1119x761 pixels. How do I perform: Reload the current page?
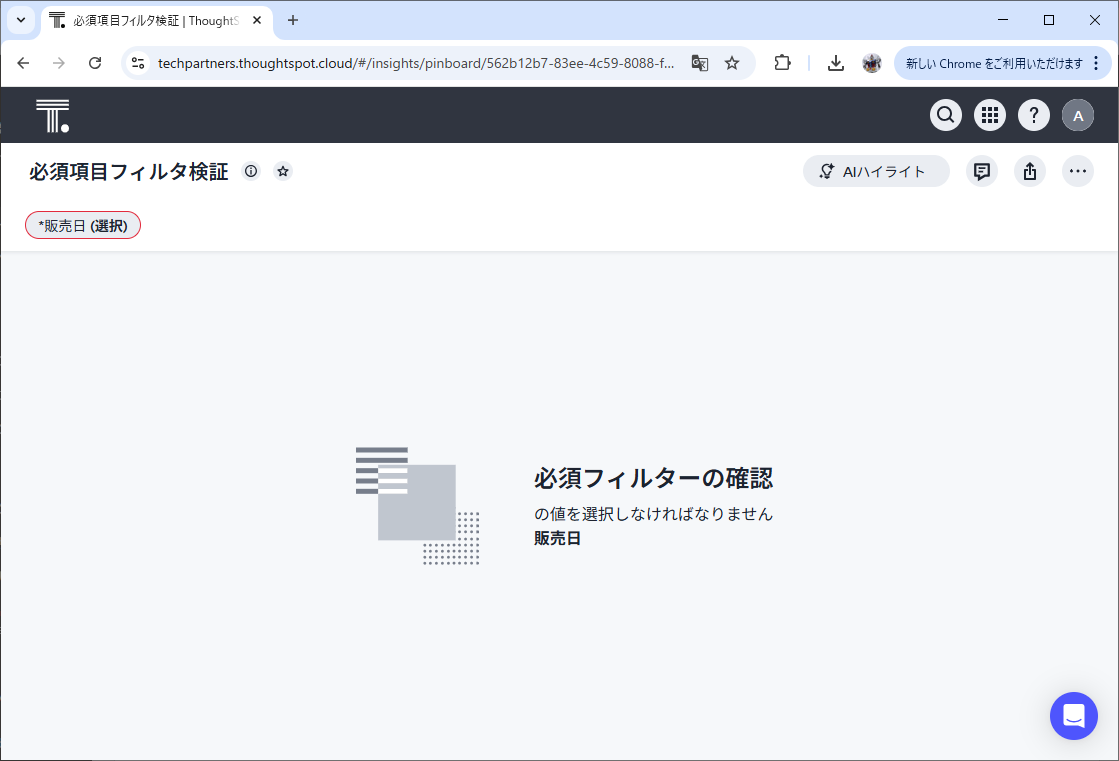click(x=95, y=63)
